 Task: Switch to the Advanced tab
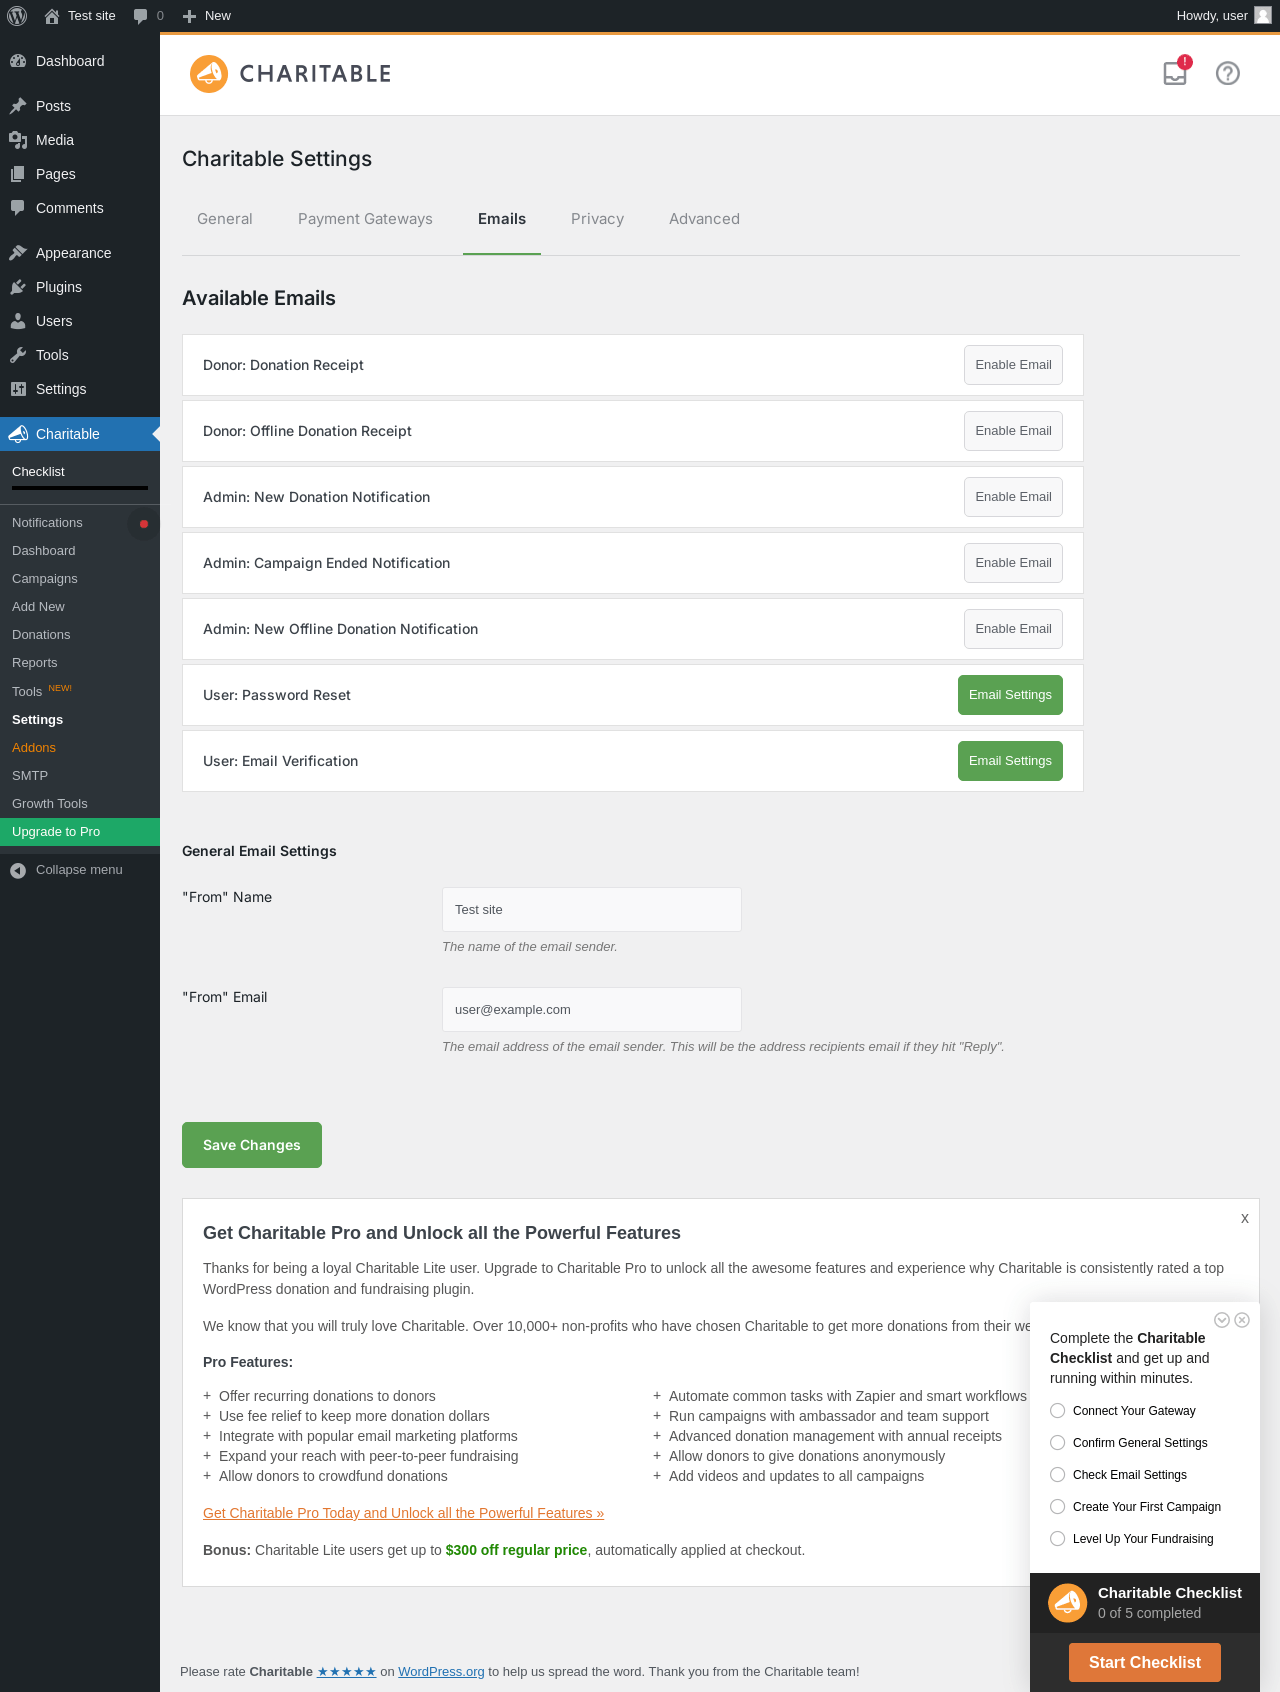704,219
